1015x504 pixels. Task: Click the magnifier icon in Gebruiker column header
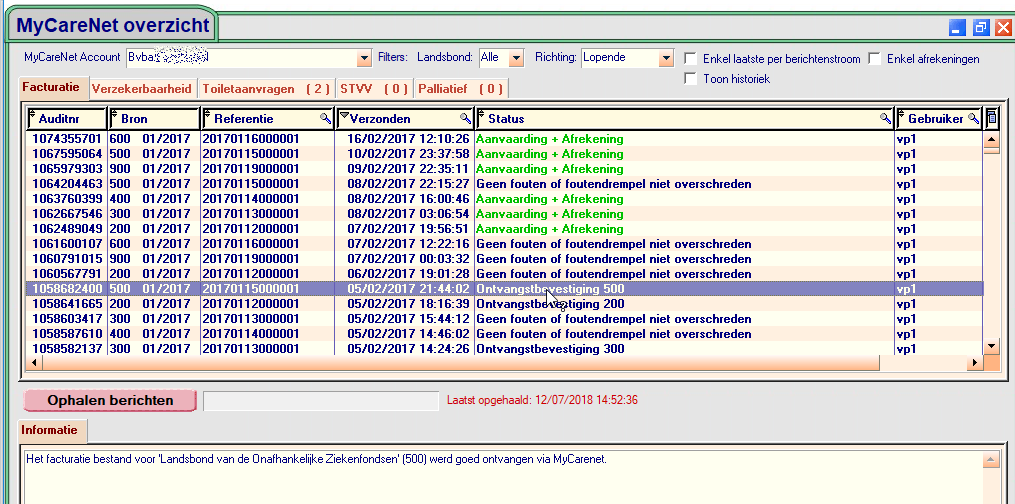click(x=972, y=119)
